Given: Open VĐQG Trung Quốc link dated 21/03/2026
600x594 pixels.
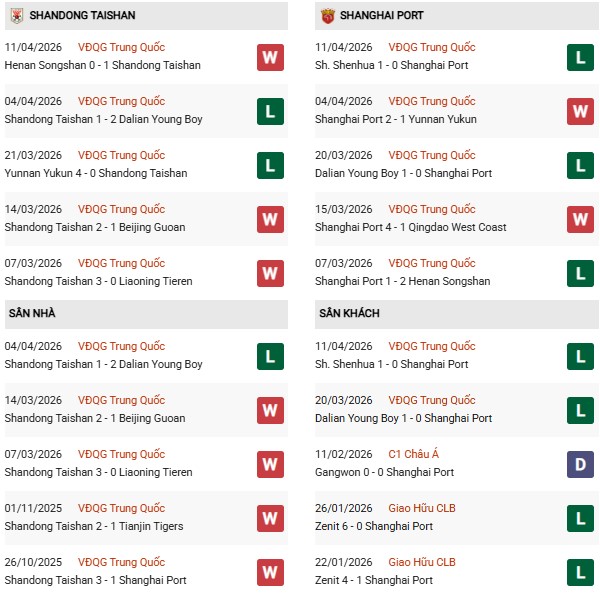Looking at the screenshot, I should 123,155.
